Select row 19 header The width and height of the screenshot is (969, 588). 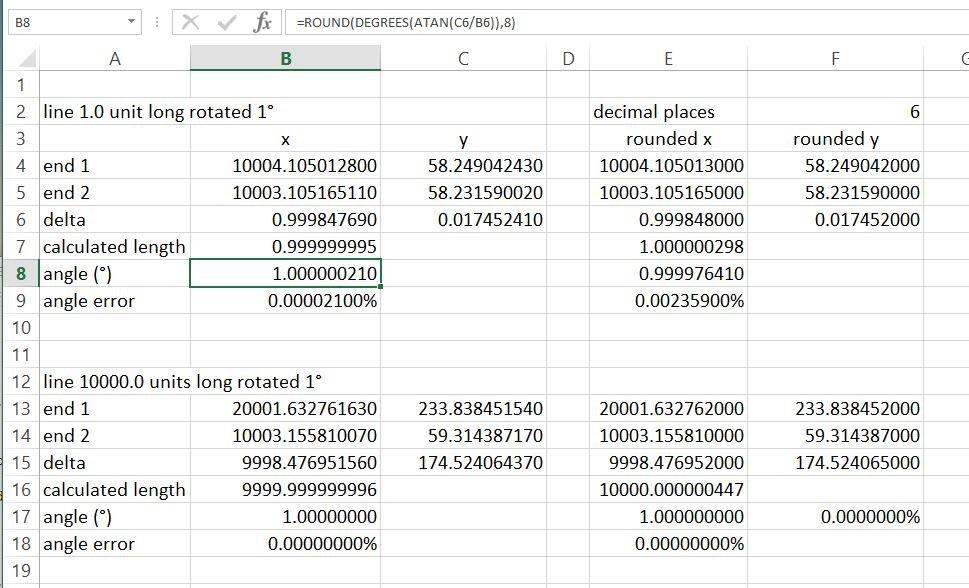[21, 570]
